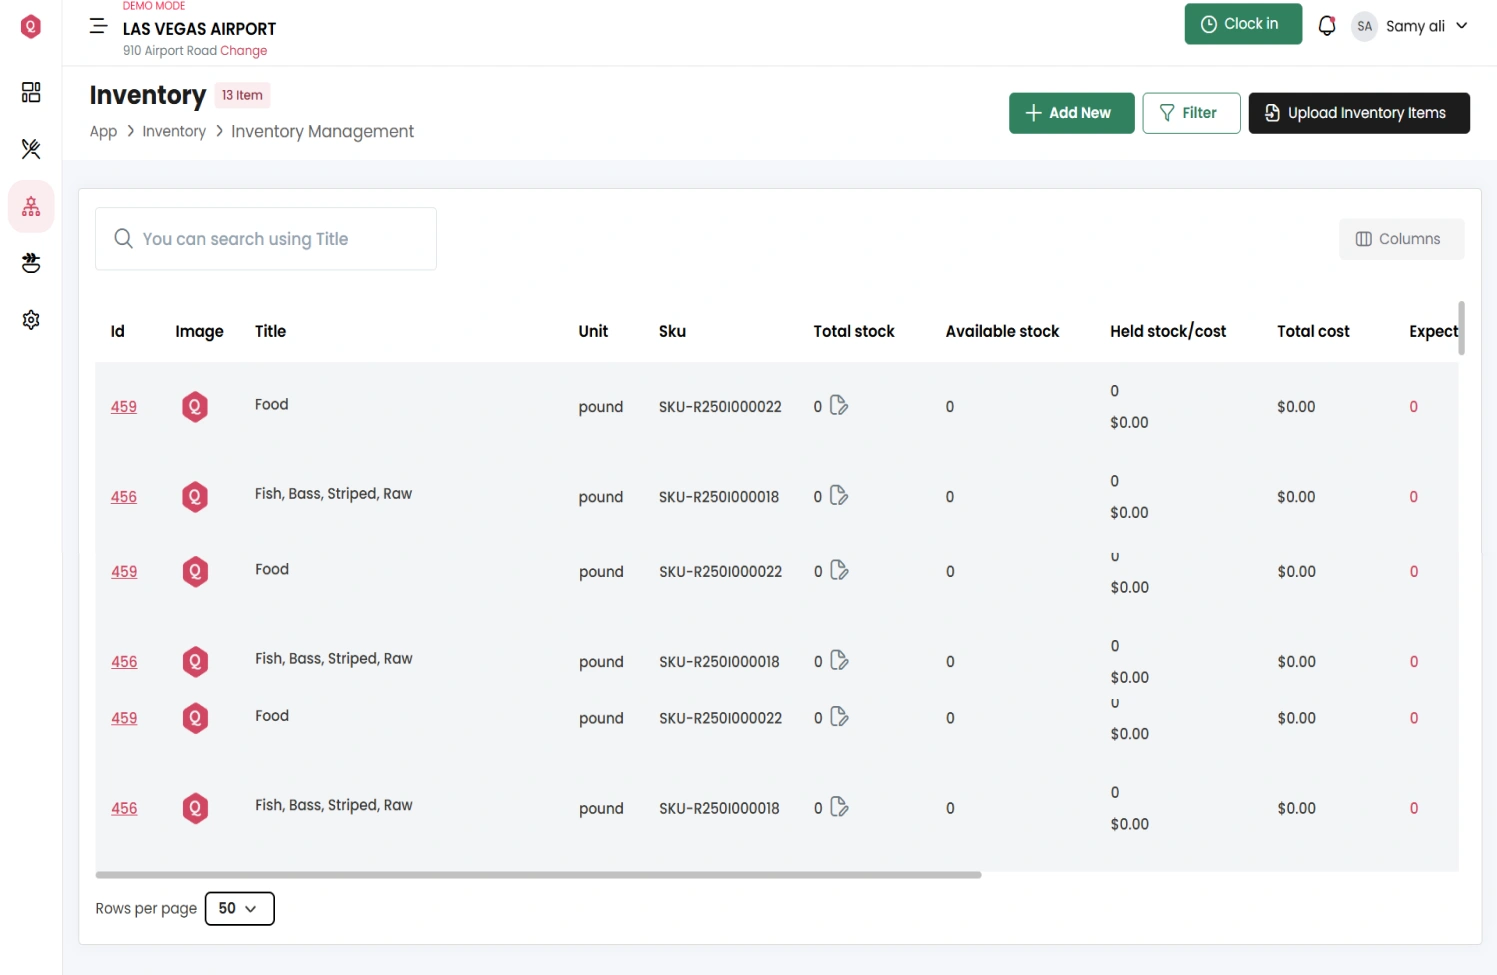Click the Change address link
The width and height of the screenshot is (1497, 975).
click(x=244, y=51)
